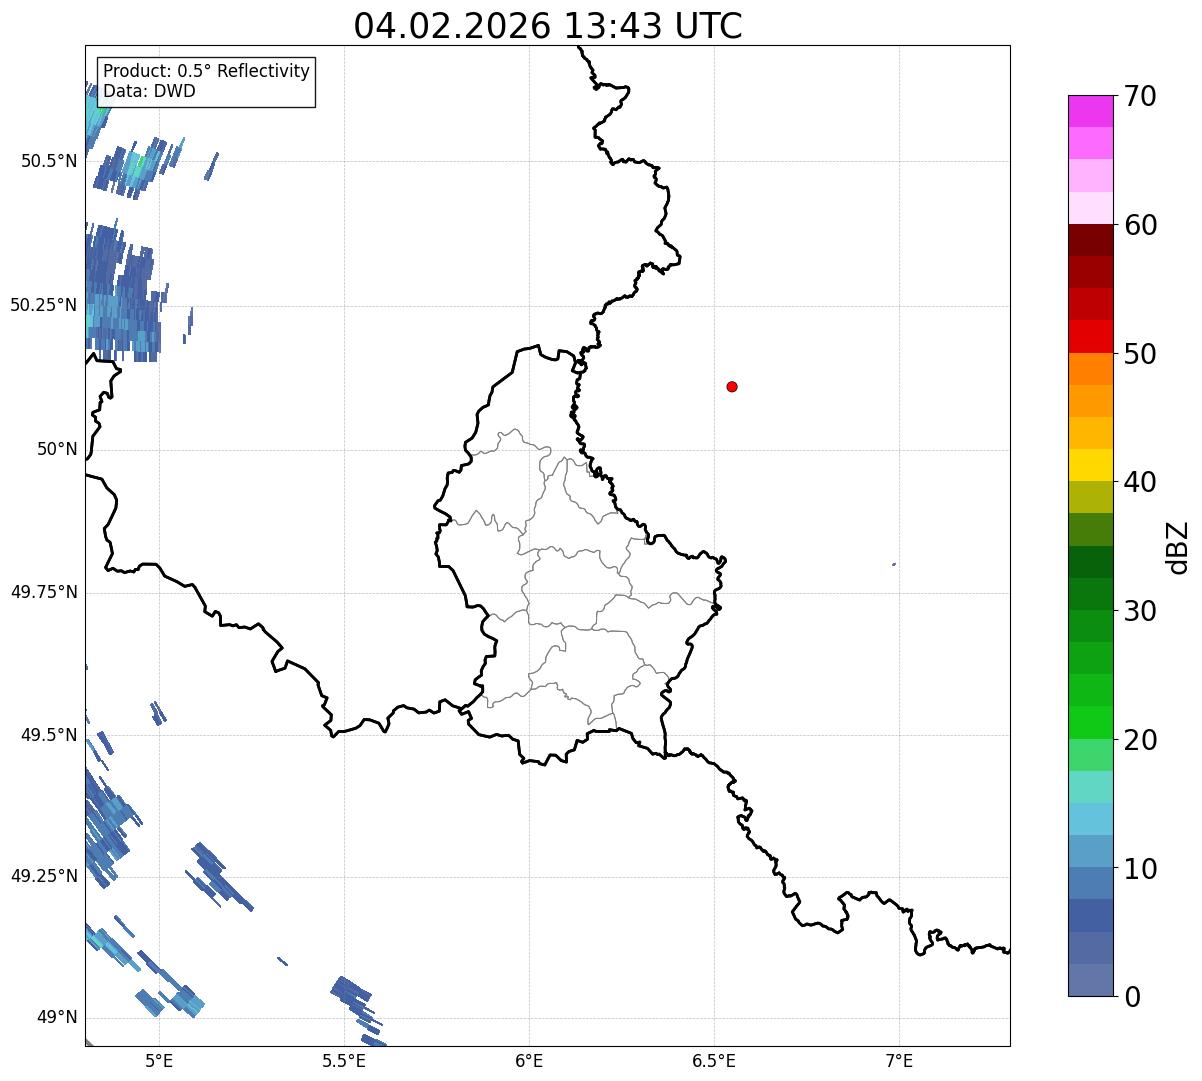Click the 6.5°E longitude label
The height and width of the screenshot is (1081, 1202).
point(714,1060)
